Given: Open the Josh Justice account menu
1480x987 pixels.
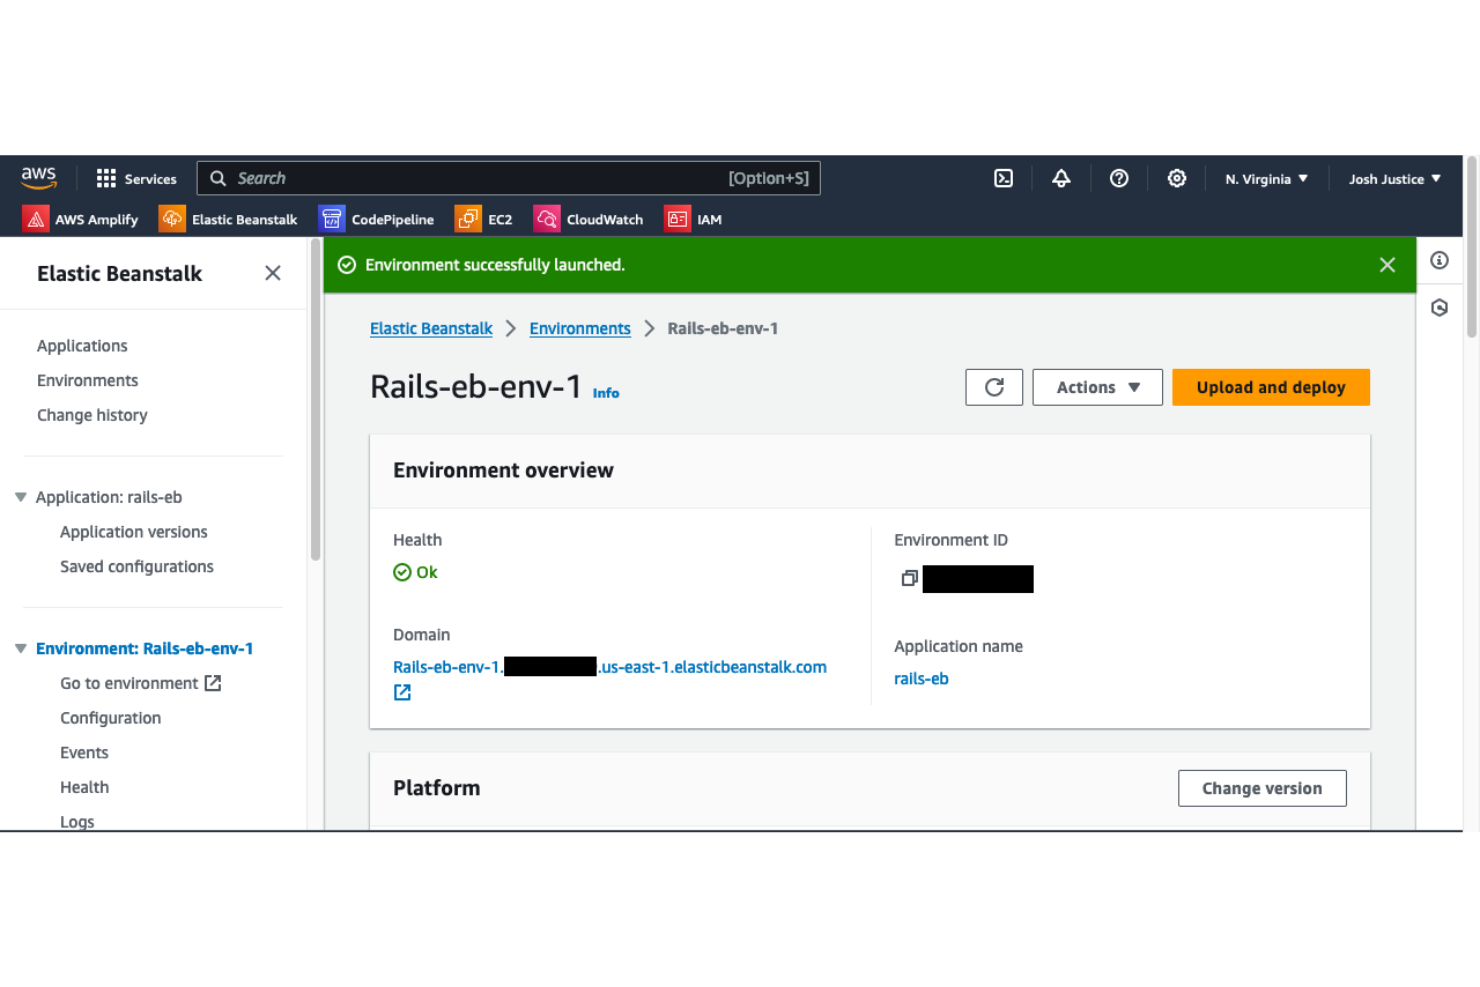Looking at the screenshot, I should pyautogui.click(x=1393, y=178).
